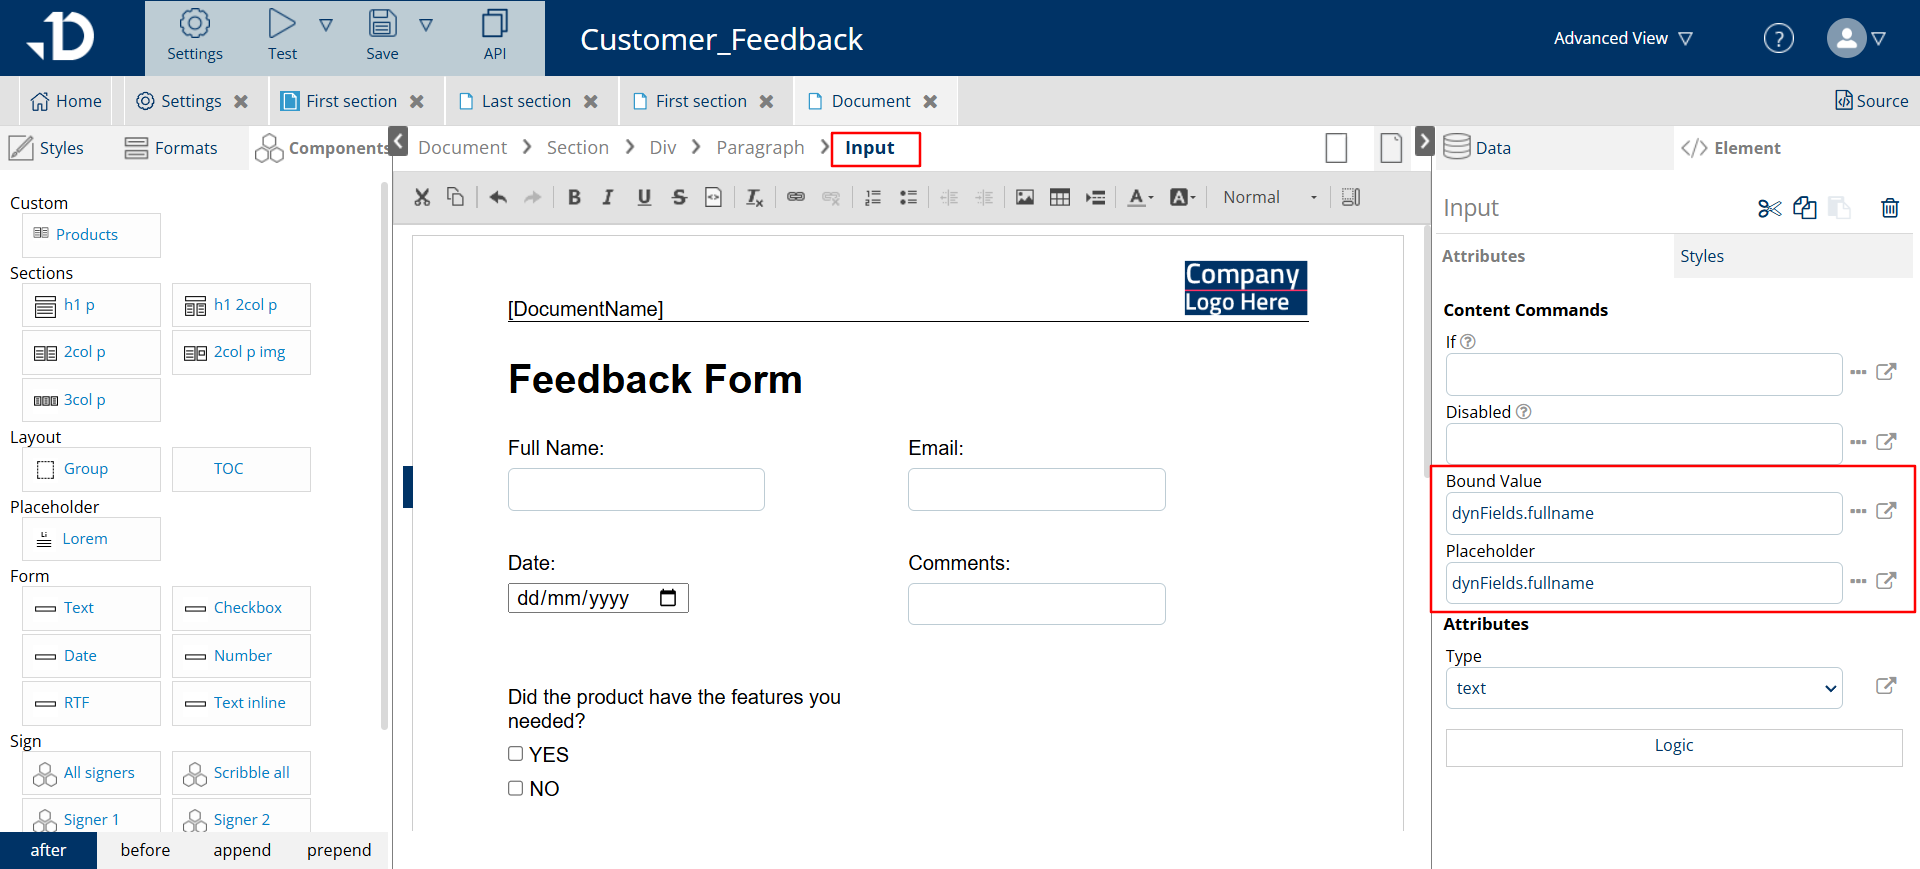Open the Normal paragraph format dropdown
1920x869 pixels.
[x=1269, y=198]
